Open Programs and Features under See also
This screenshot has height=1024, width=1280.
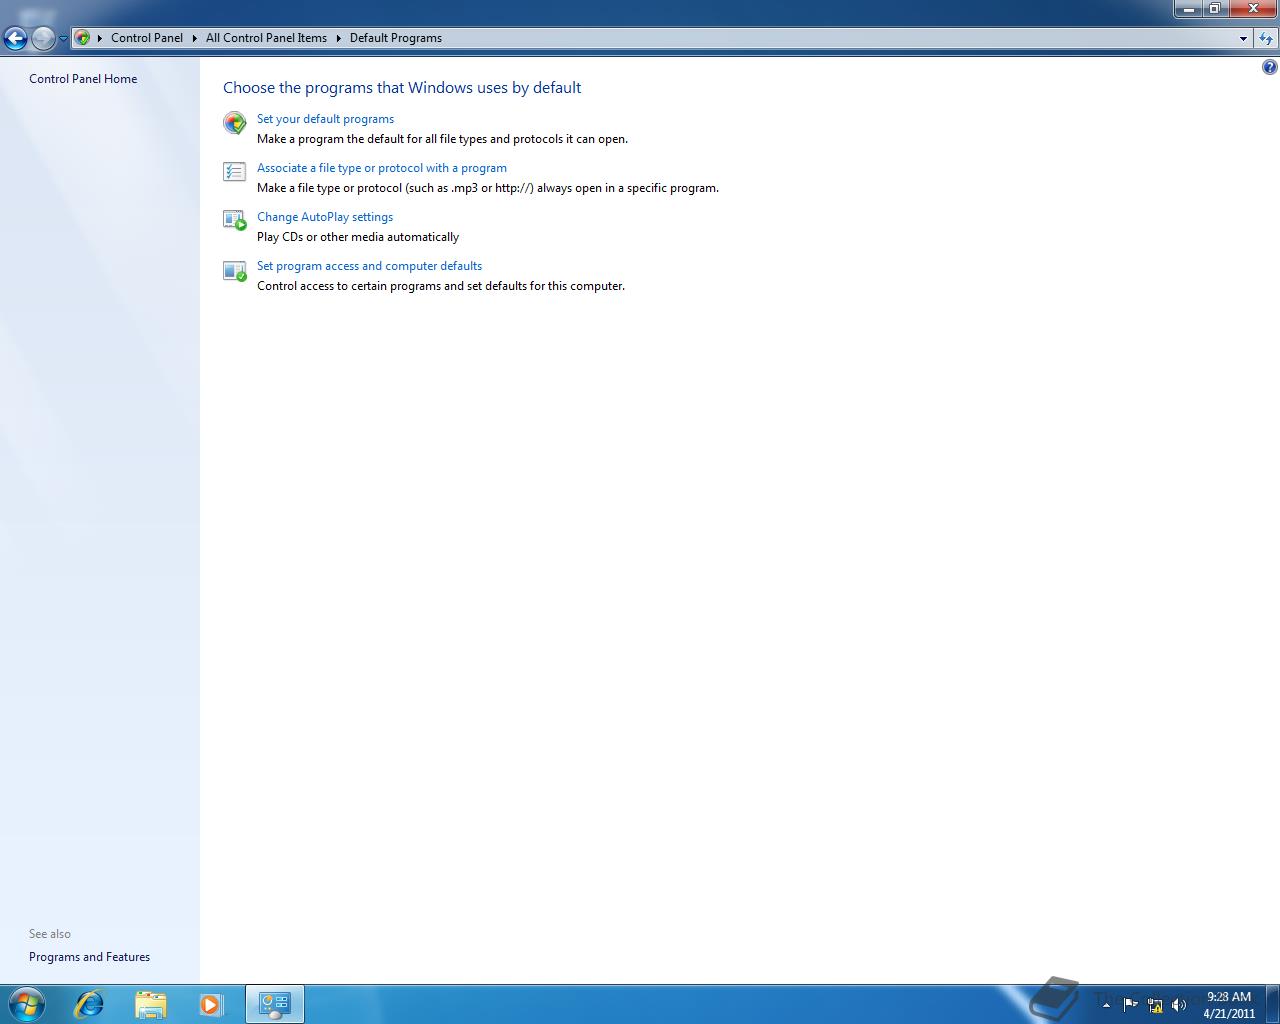pyautogui.click(x=89, y=957)
